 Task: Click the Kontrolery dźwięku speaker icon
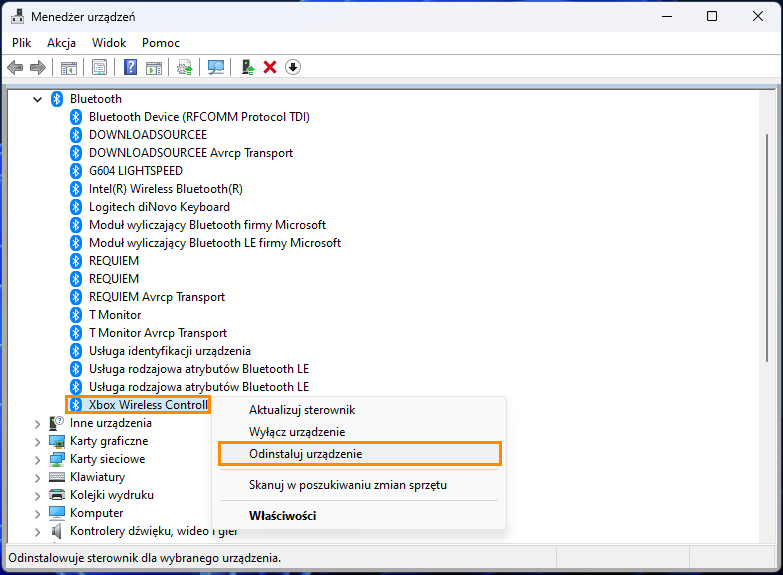[57, 531]
